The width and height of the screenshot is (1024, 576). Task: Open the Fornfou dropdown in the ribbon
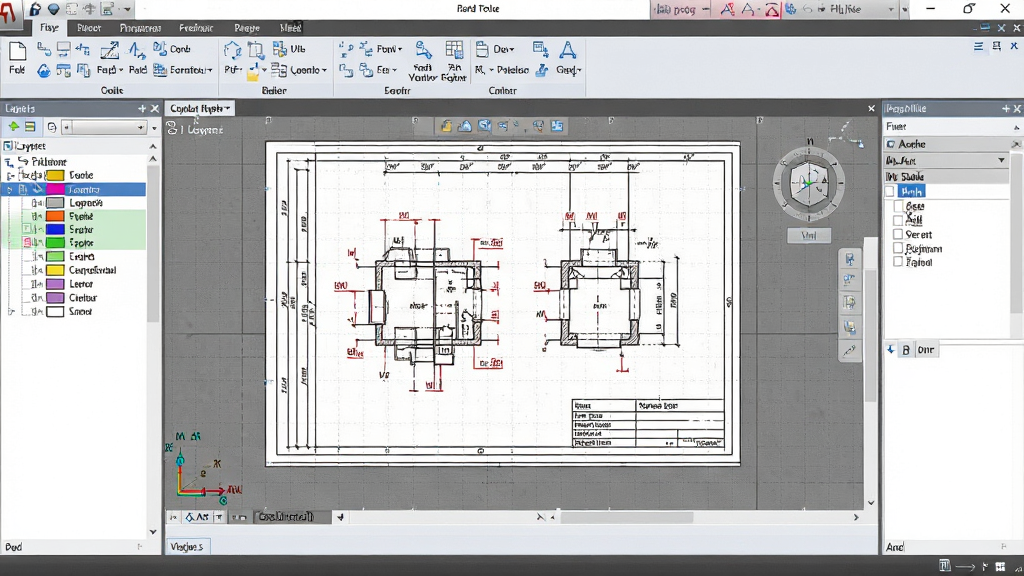click(183, 70)
